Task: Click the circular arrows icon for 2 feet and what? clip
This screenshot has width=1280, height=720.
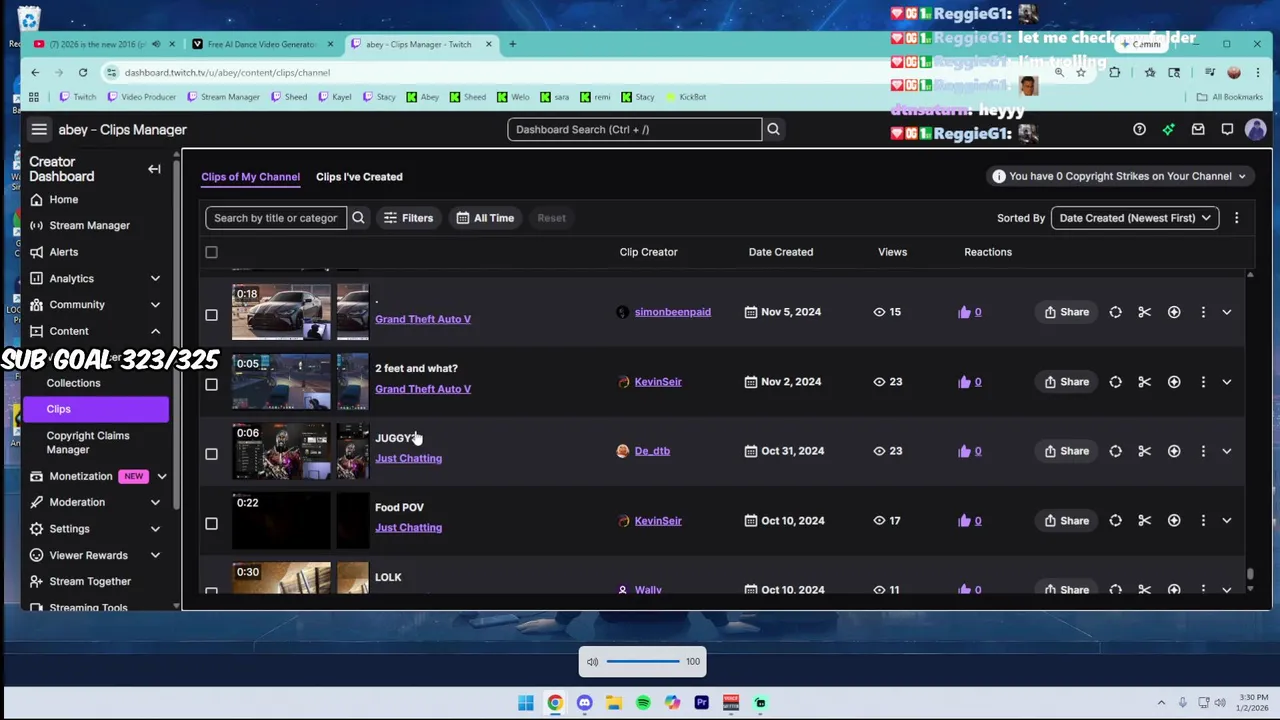Action: pyautogui.click(x=1115, y=382)
